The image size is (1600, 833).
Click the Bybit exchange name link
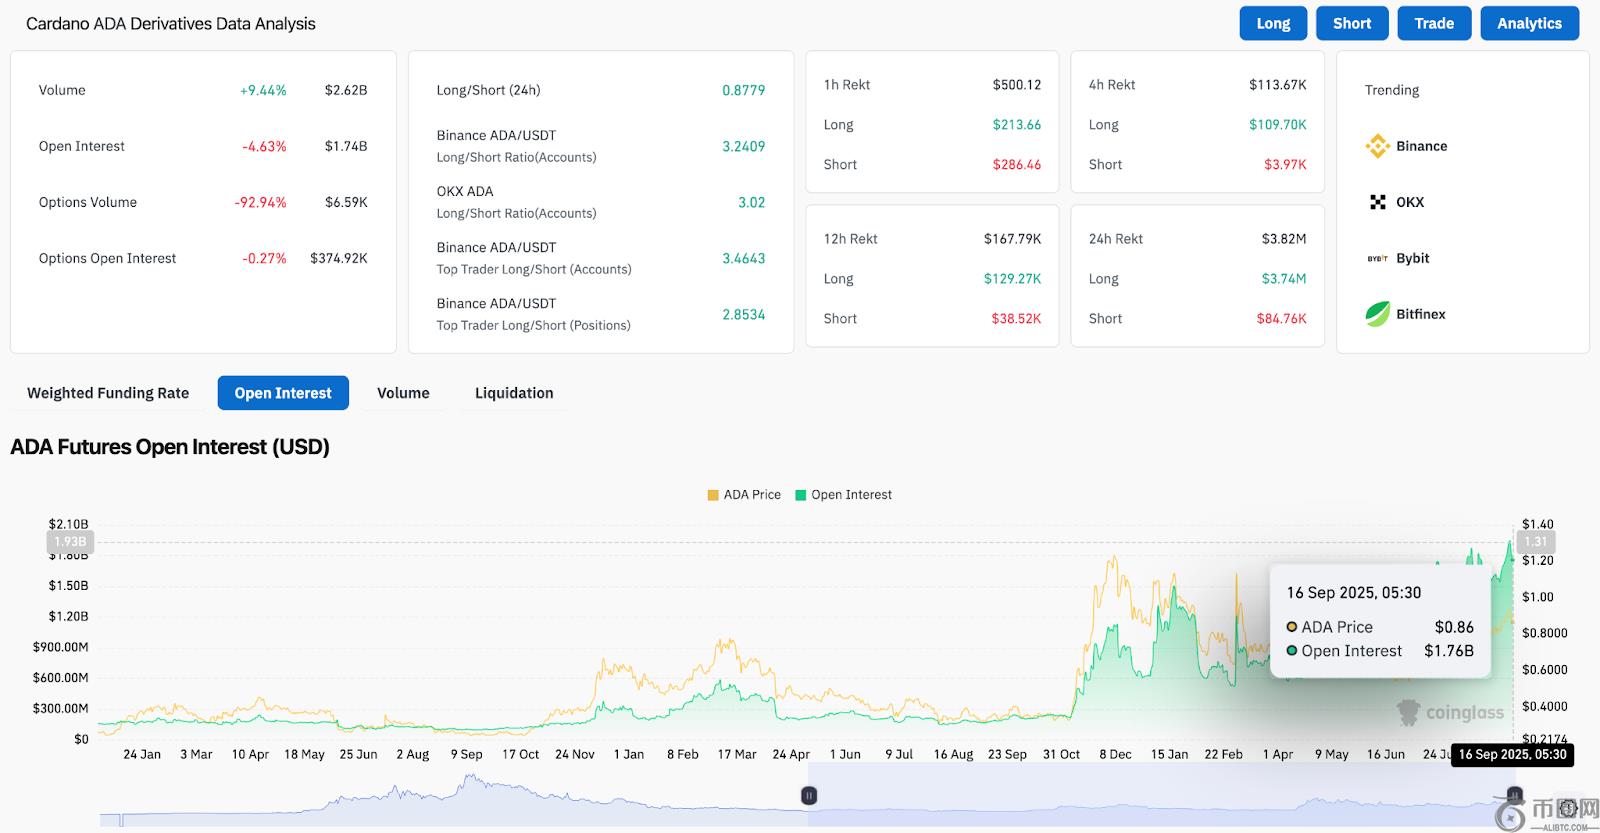(1413, 258)
